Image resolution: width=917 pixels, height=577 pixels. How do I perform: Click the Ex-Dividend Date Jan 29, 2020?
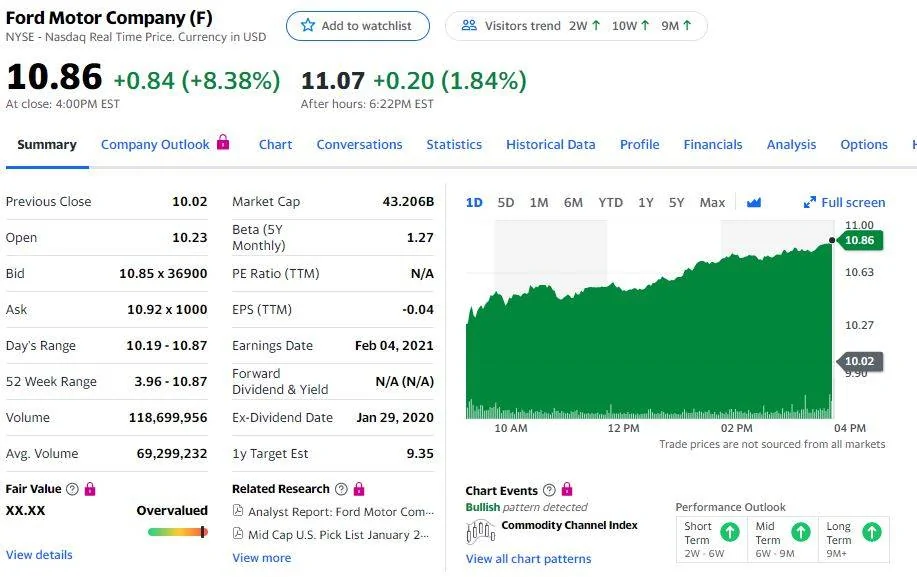(395, 417)
